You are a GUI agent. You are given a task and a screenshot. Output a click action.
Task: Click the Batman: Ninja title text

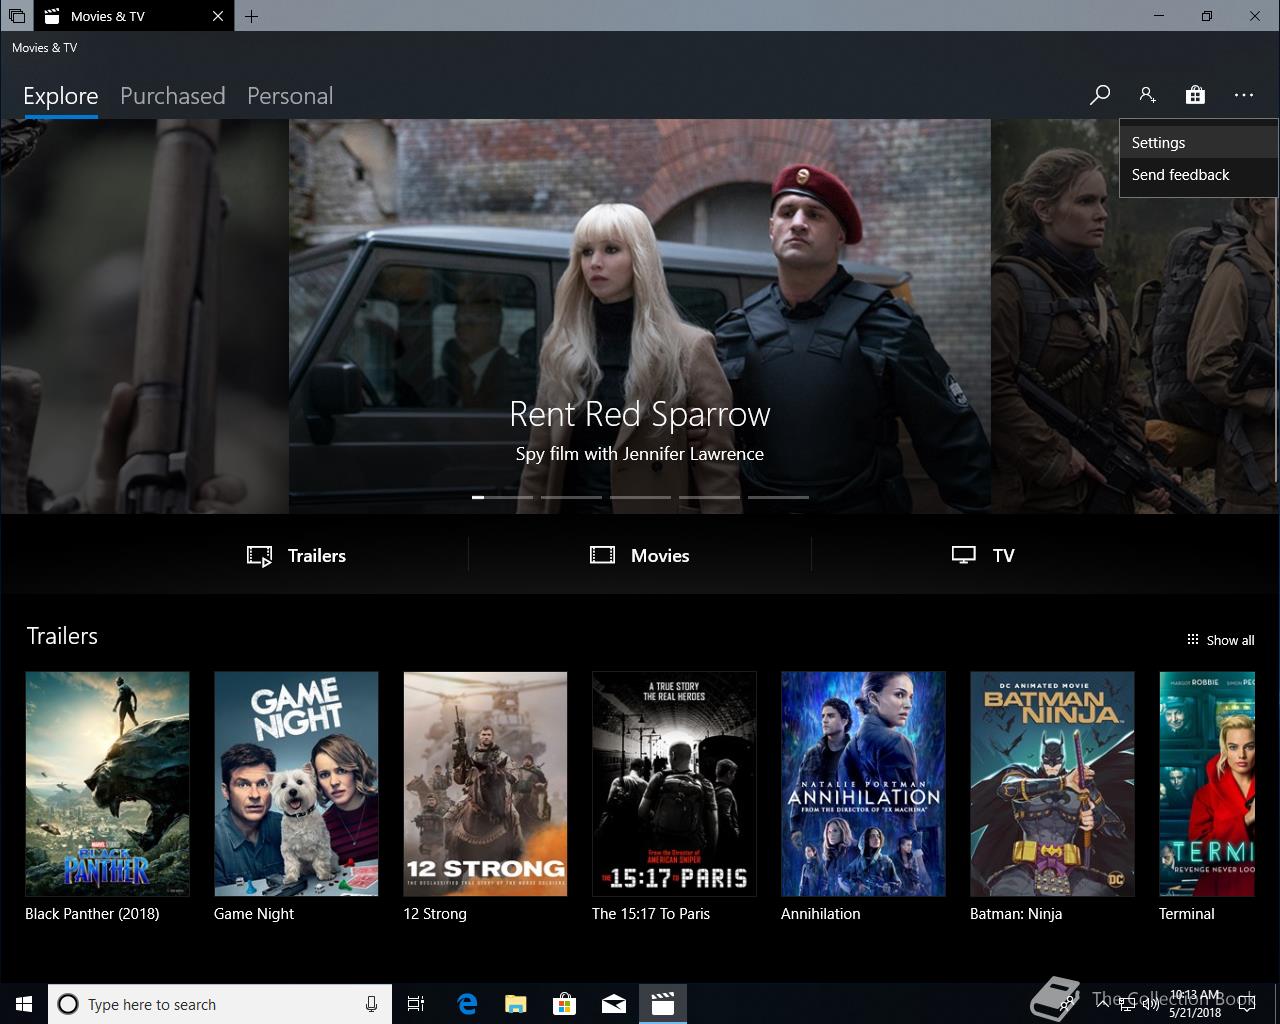pos(1016,914)
